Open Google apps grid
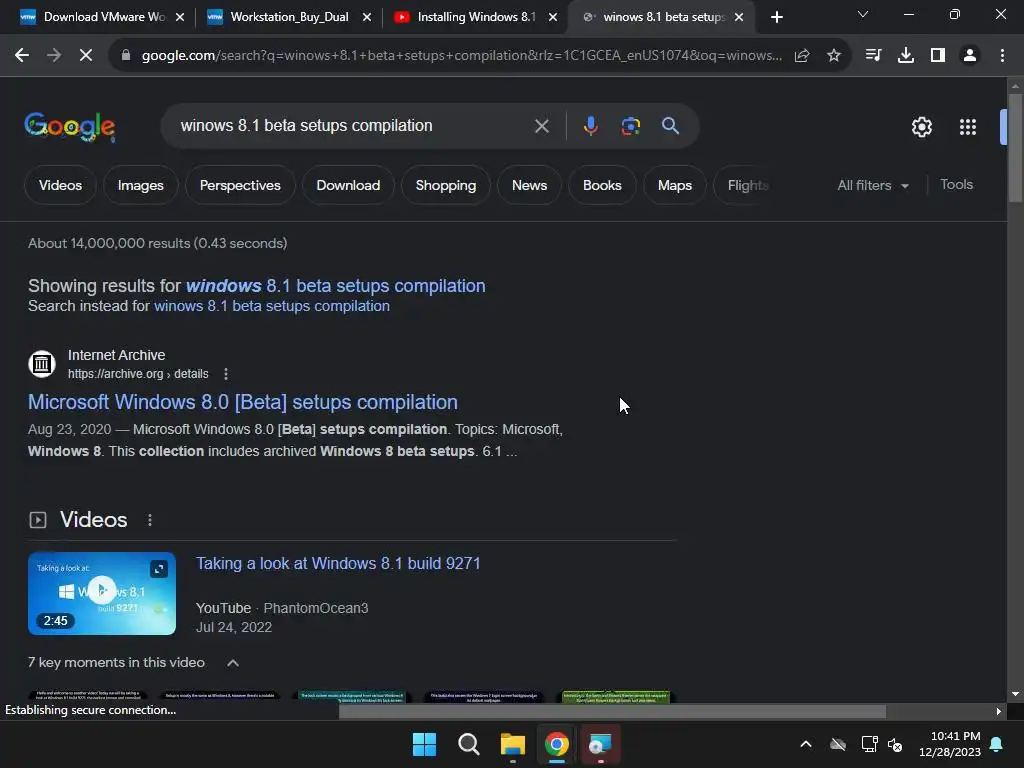The image size is (1024, 768). (x=968, y=127)
